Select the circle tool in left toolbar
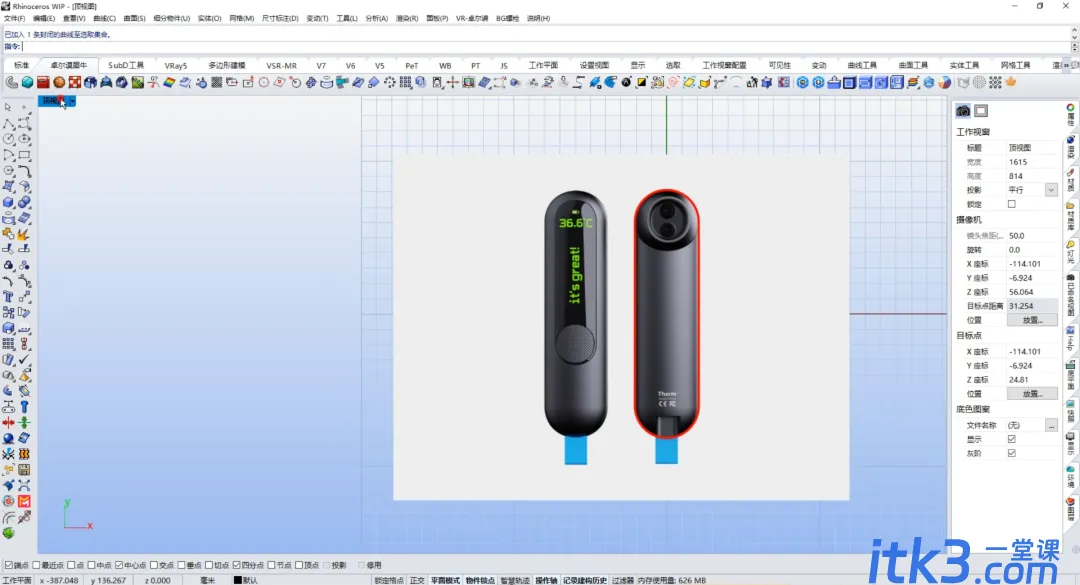This screenshot has width=1080, height=585. [8, 139]
